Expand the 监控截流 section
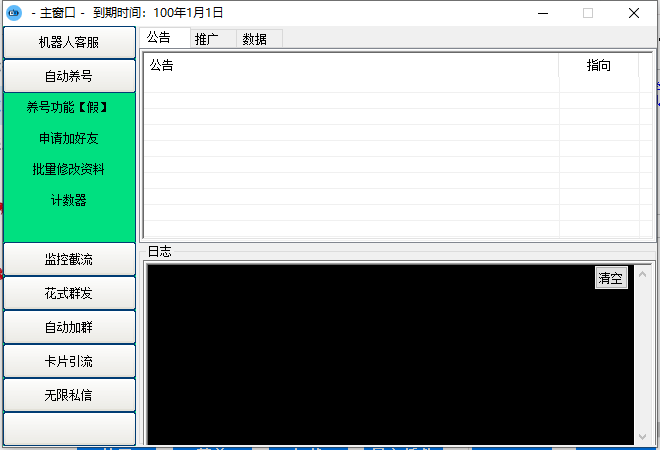This screenshot has width=660, height=450. click(69, 259)
